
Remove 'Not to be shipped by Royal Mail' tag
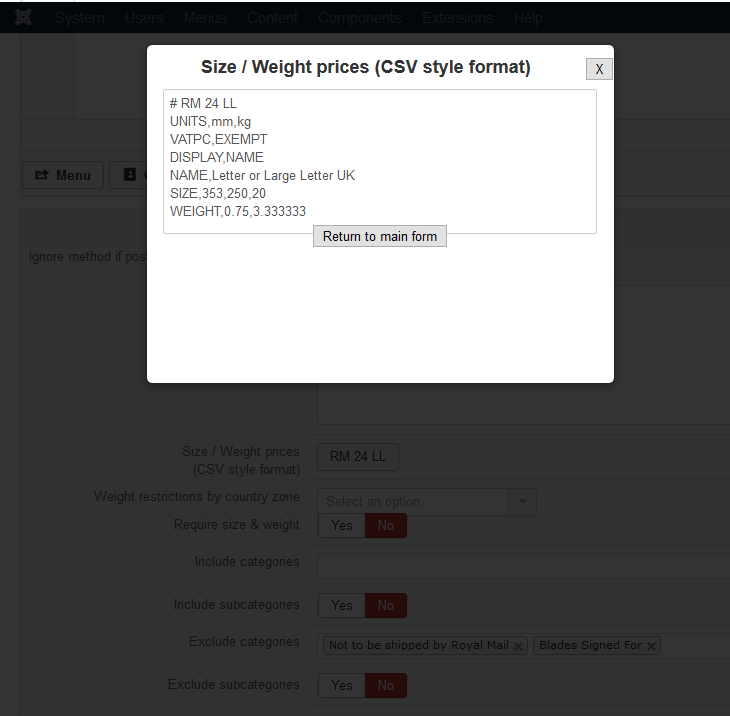(x=518, y=646)
